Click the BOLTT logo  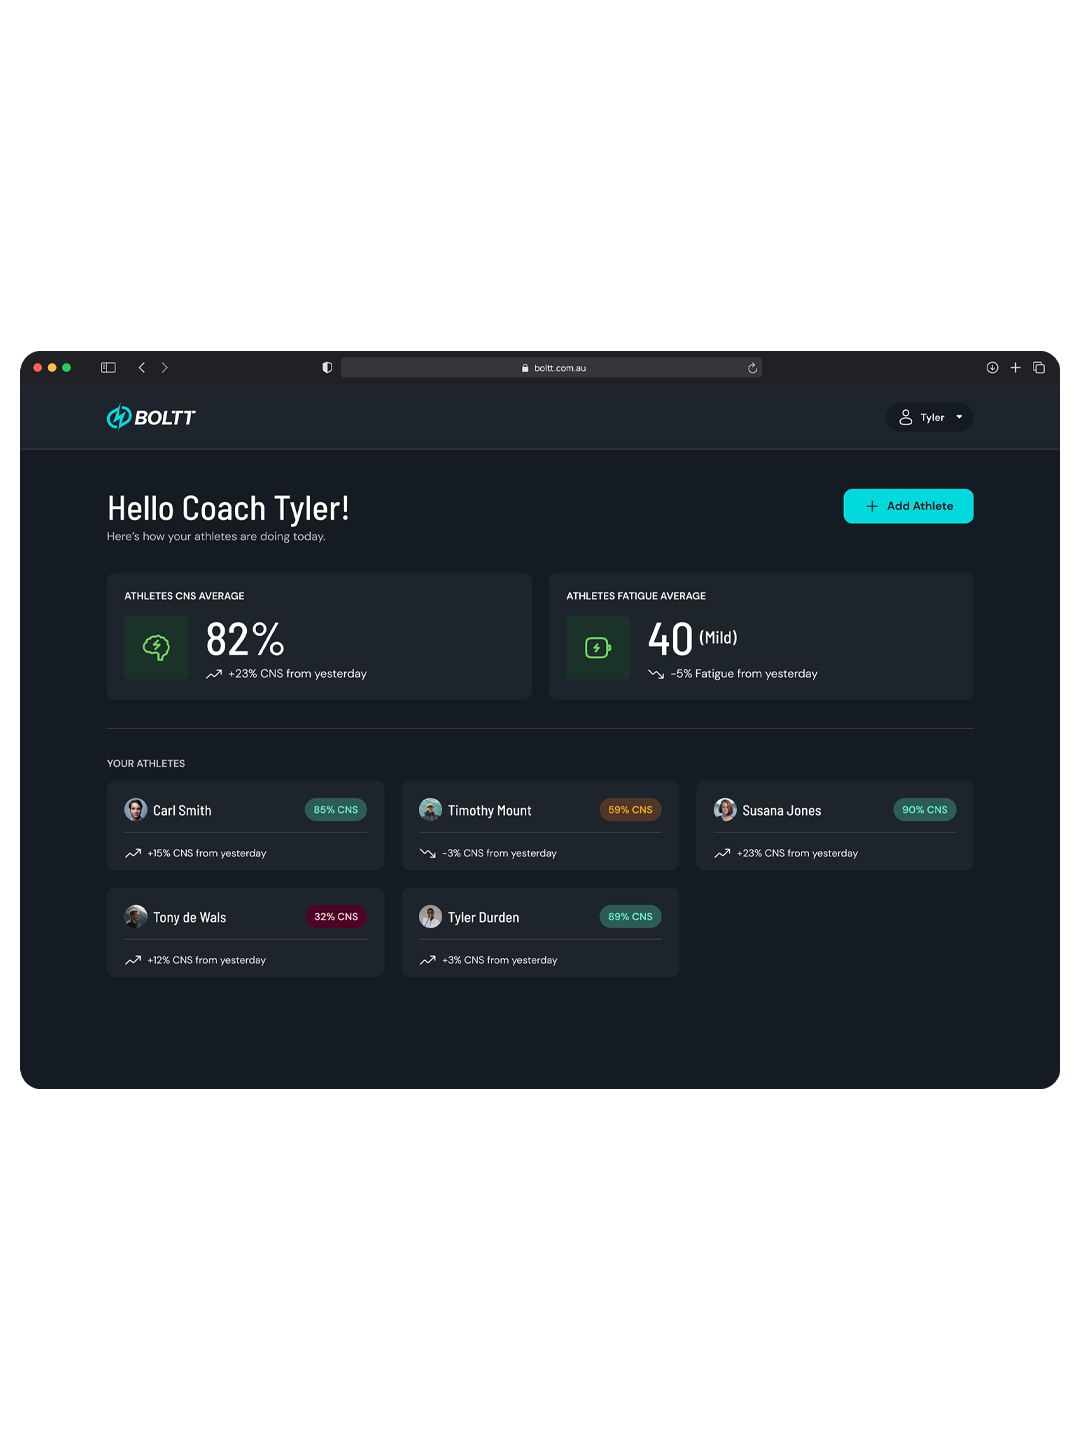tap(151, 417)
